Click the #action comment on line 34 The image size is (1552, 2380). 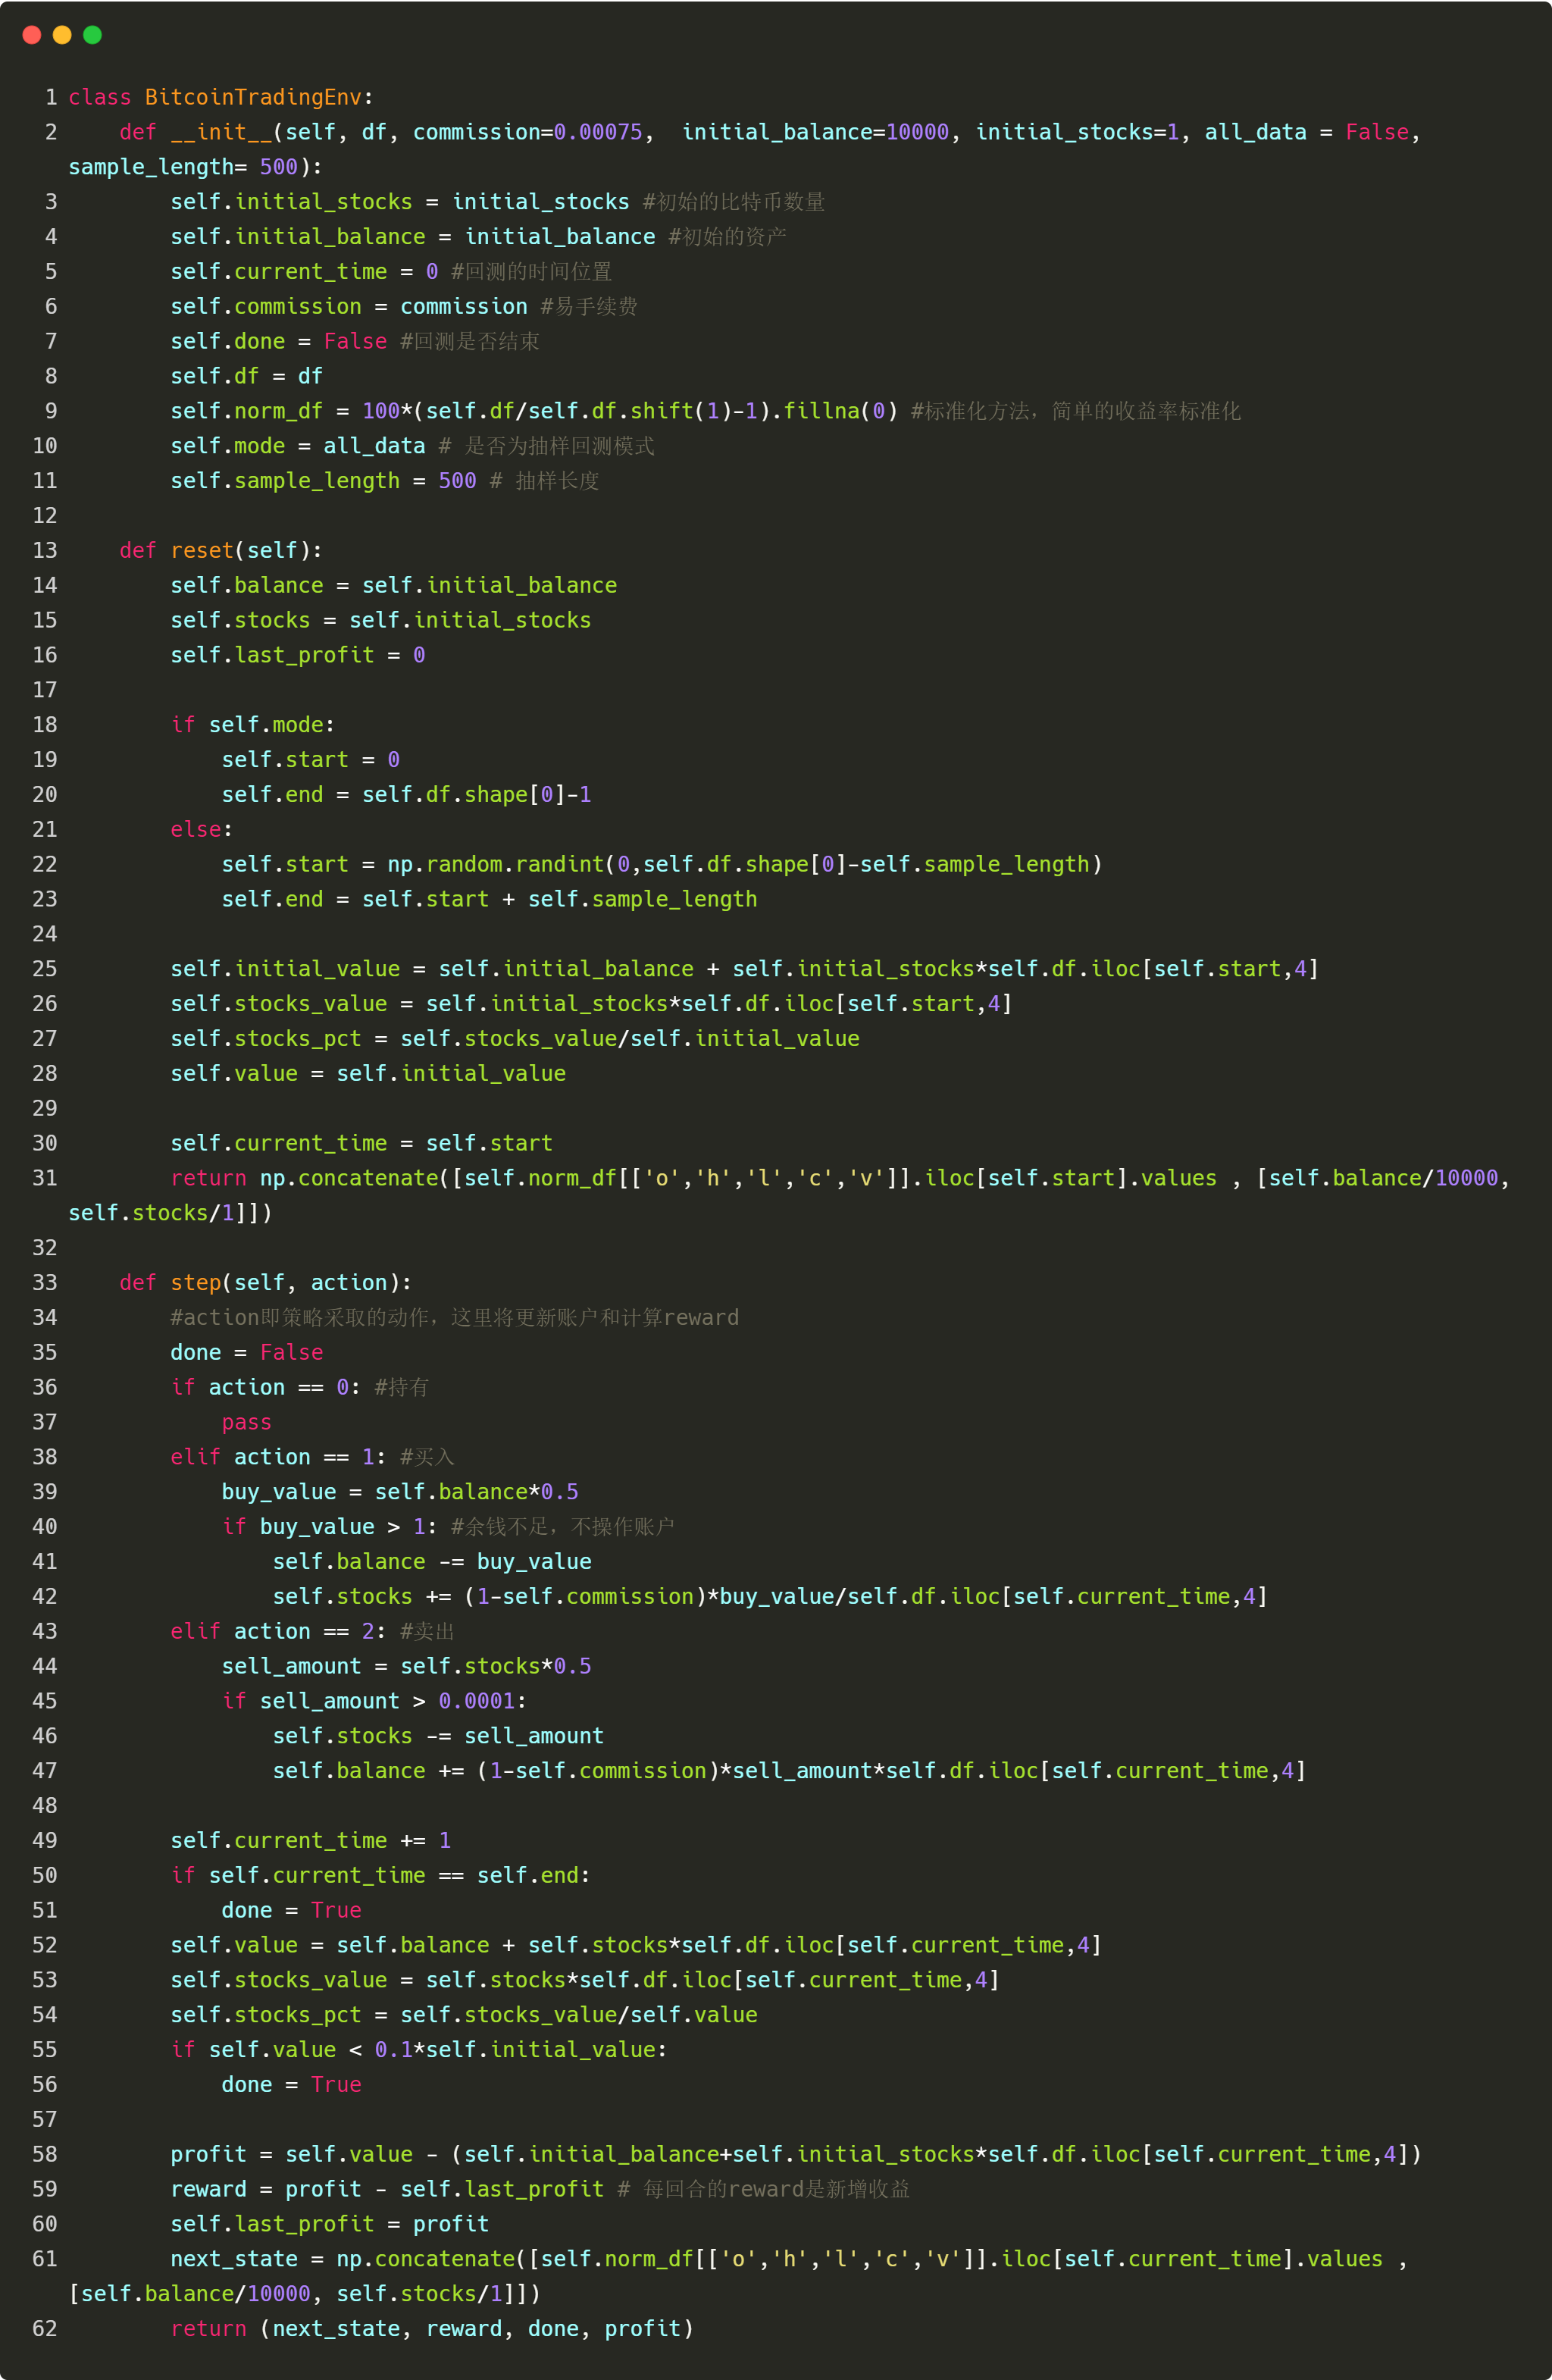455,1317
